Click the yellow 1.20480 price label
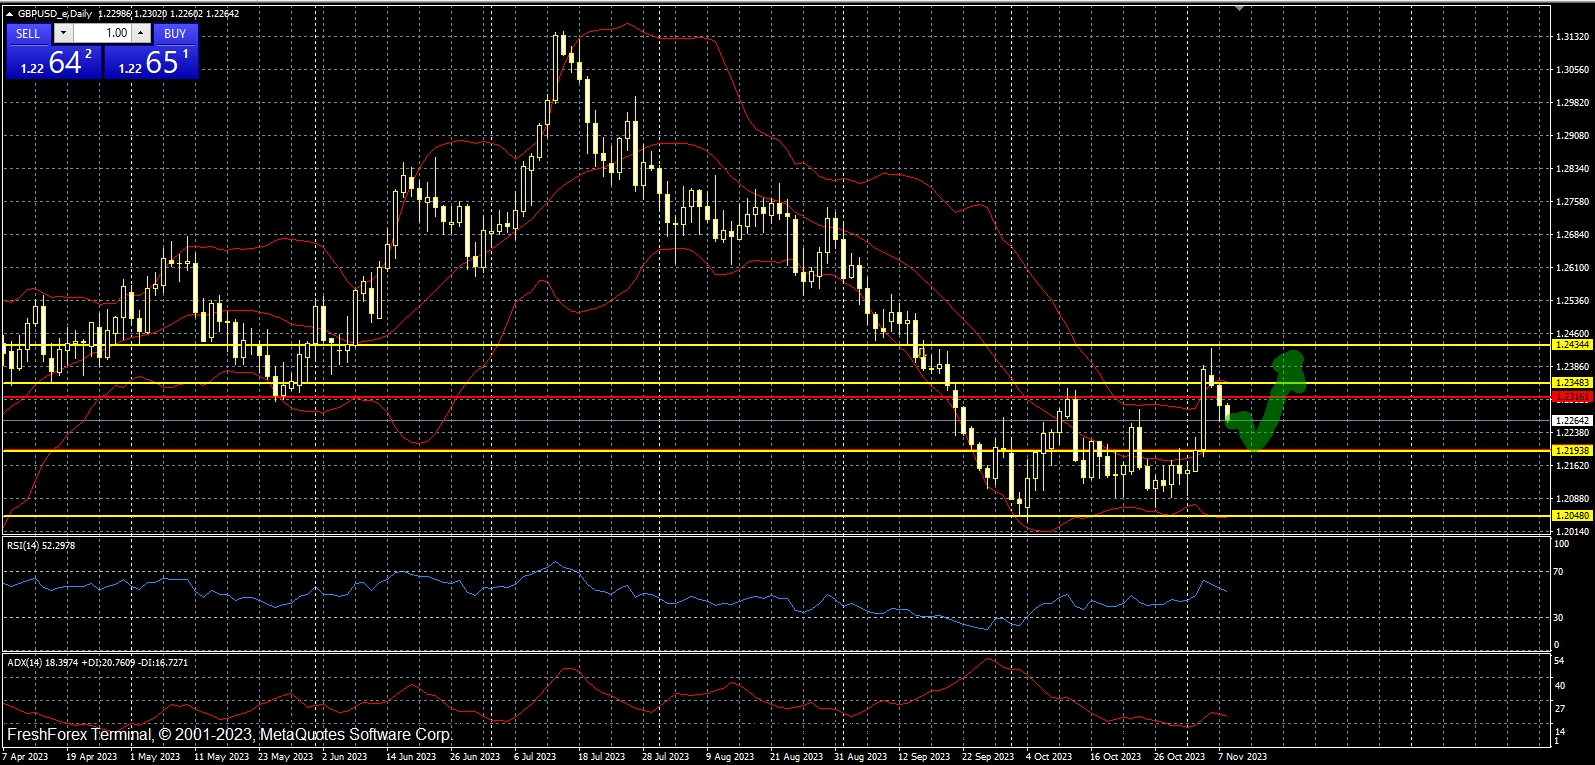This screenshot has height=765, width=1595. 1572,516
